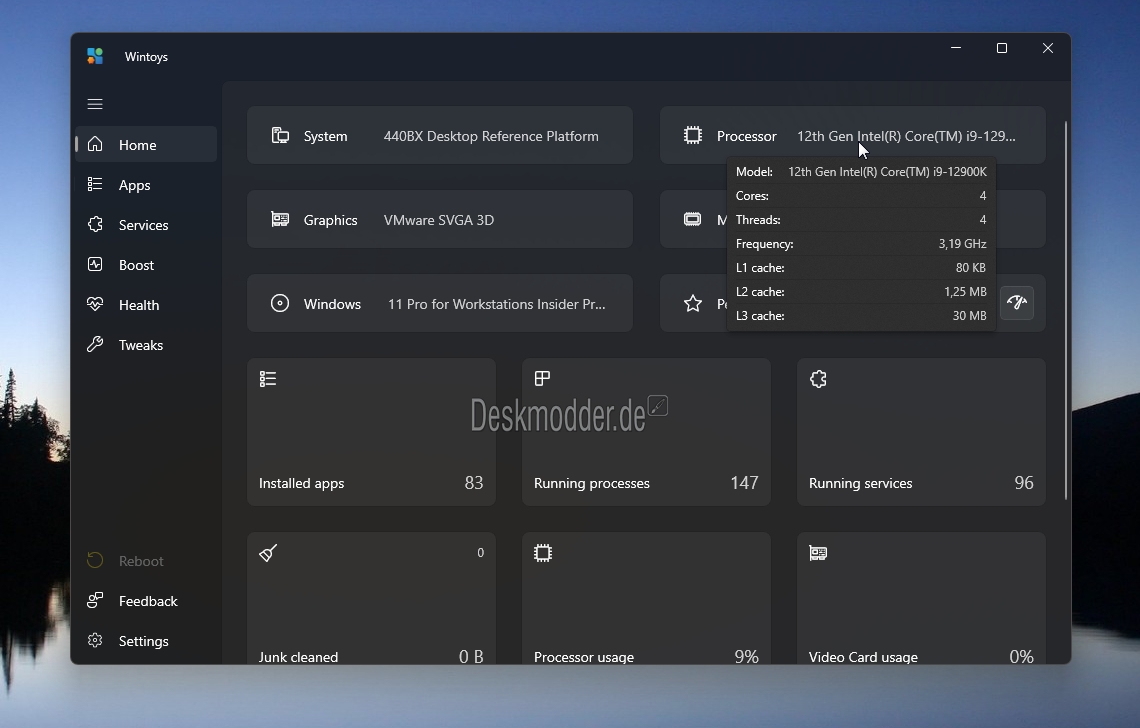
Task: Click the speedometer performance button
Action: pos(1017,303)
